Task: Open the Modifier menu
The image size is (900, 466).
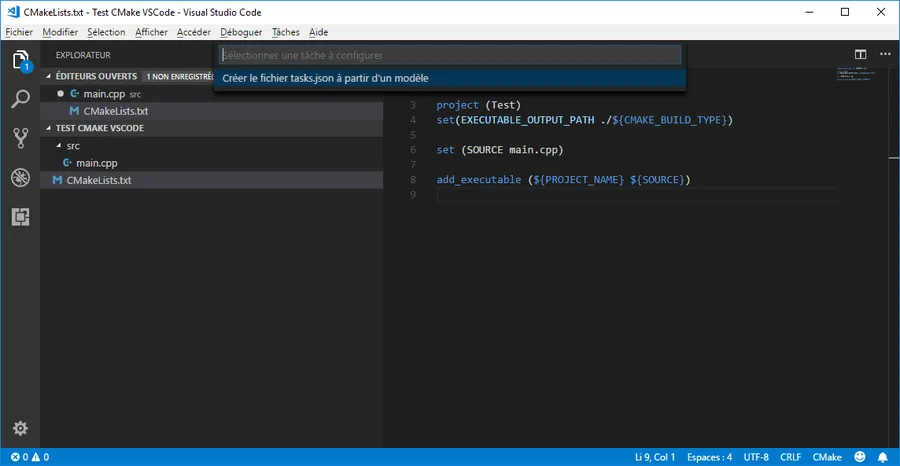Action: coord(60,32)
